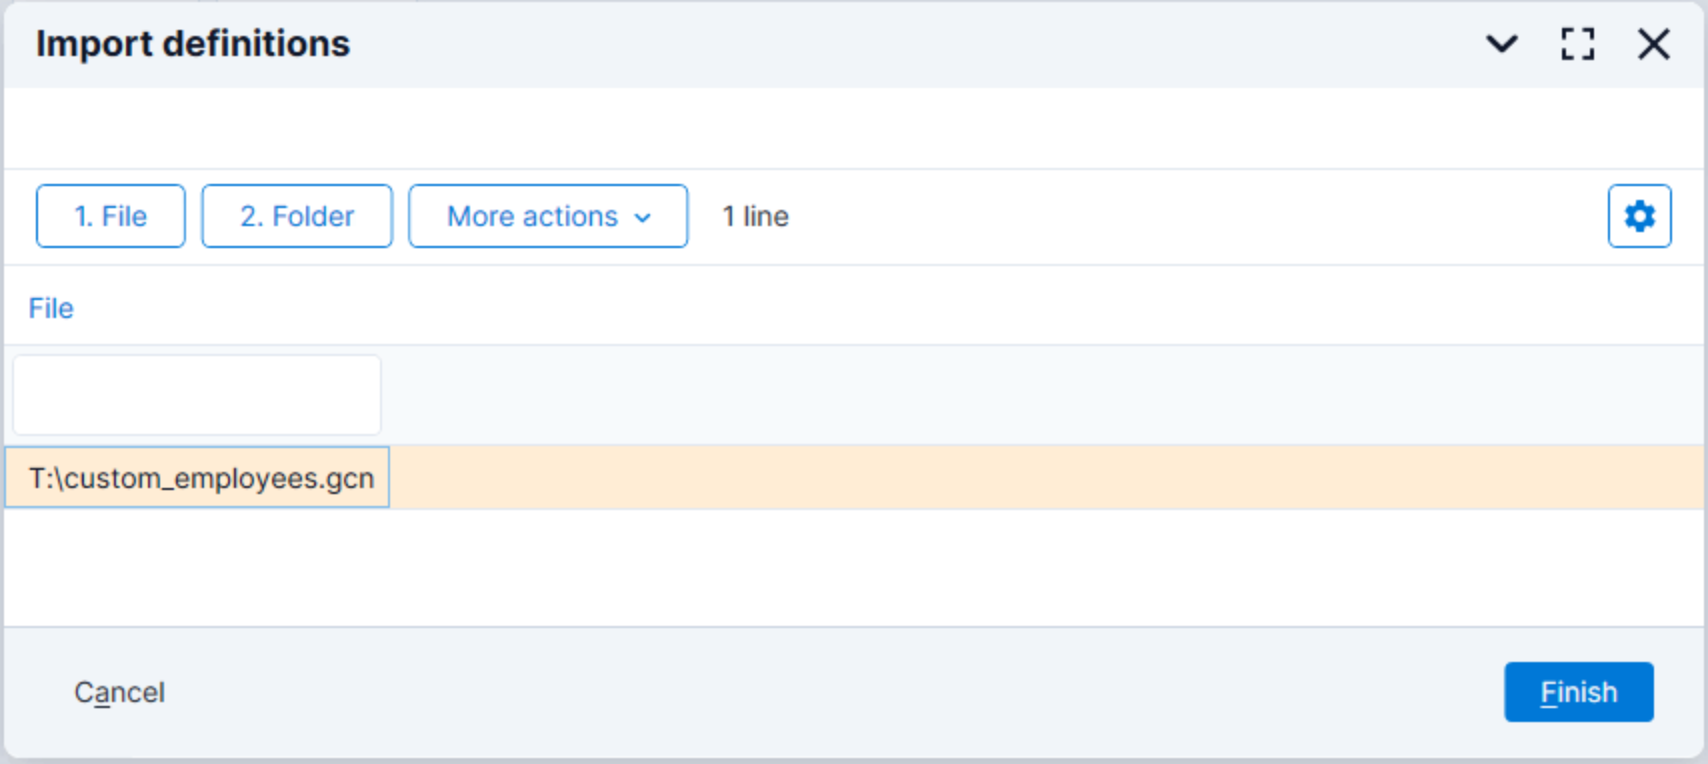Image resolution: width=1708 pixels, height=764 pixels.
Task: Close the Import definitions dialog
Action: pyautogui.click(x=1653, y=44)
